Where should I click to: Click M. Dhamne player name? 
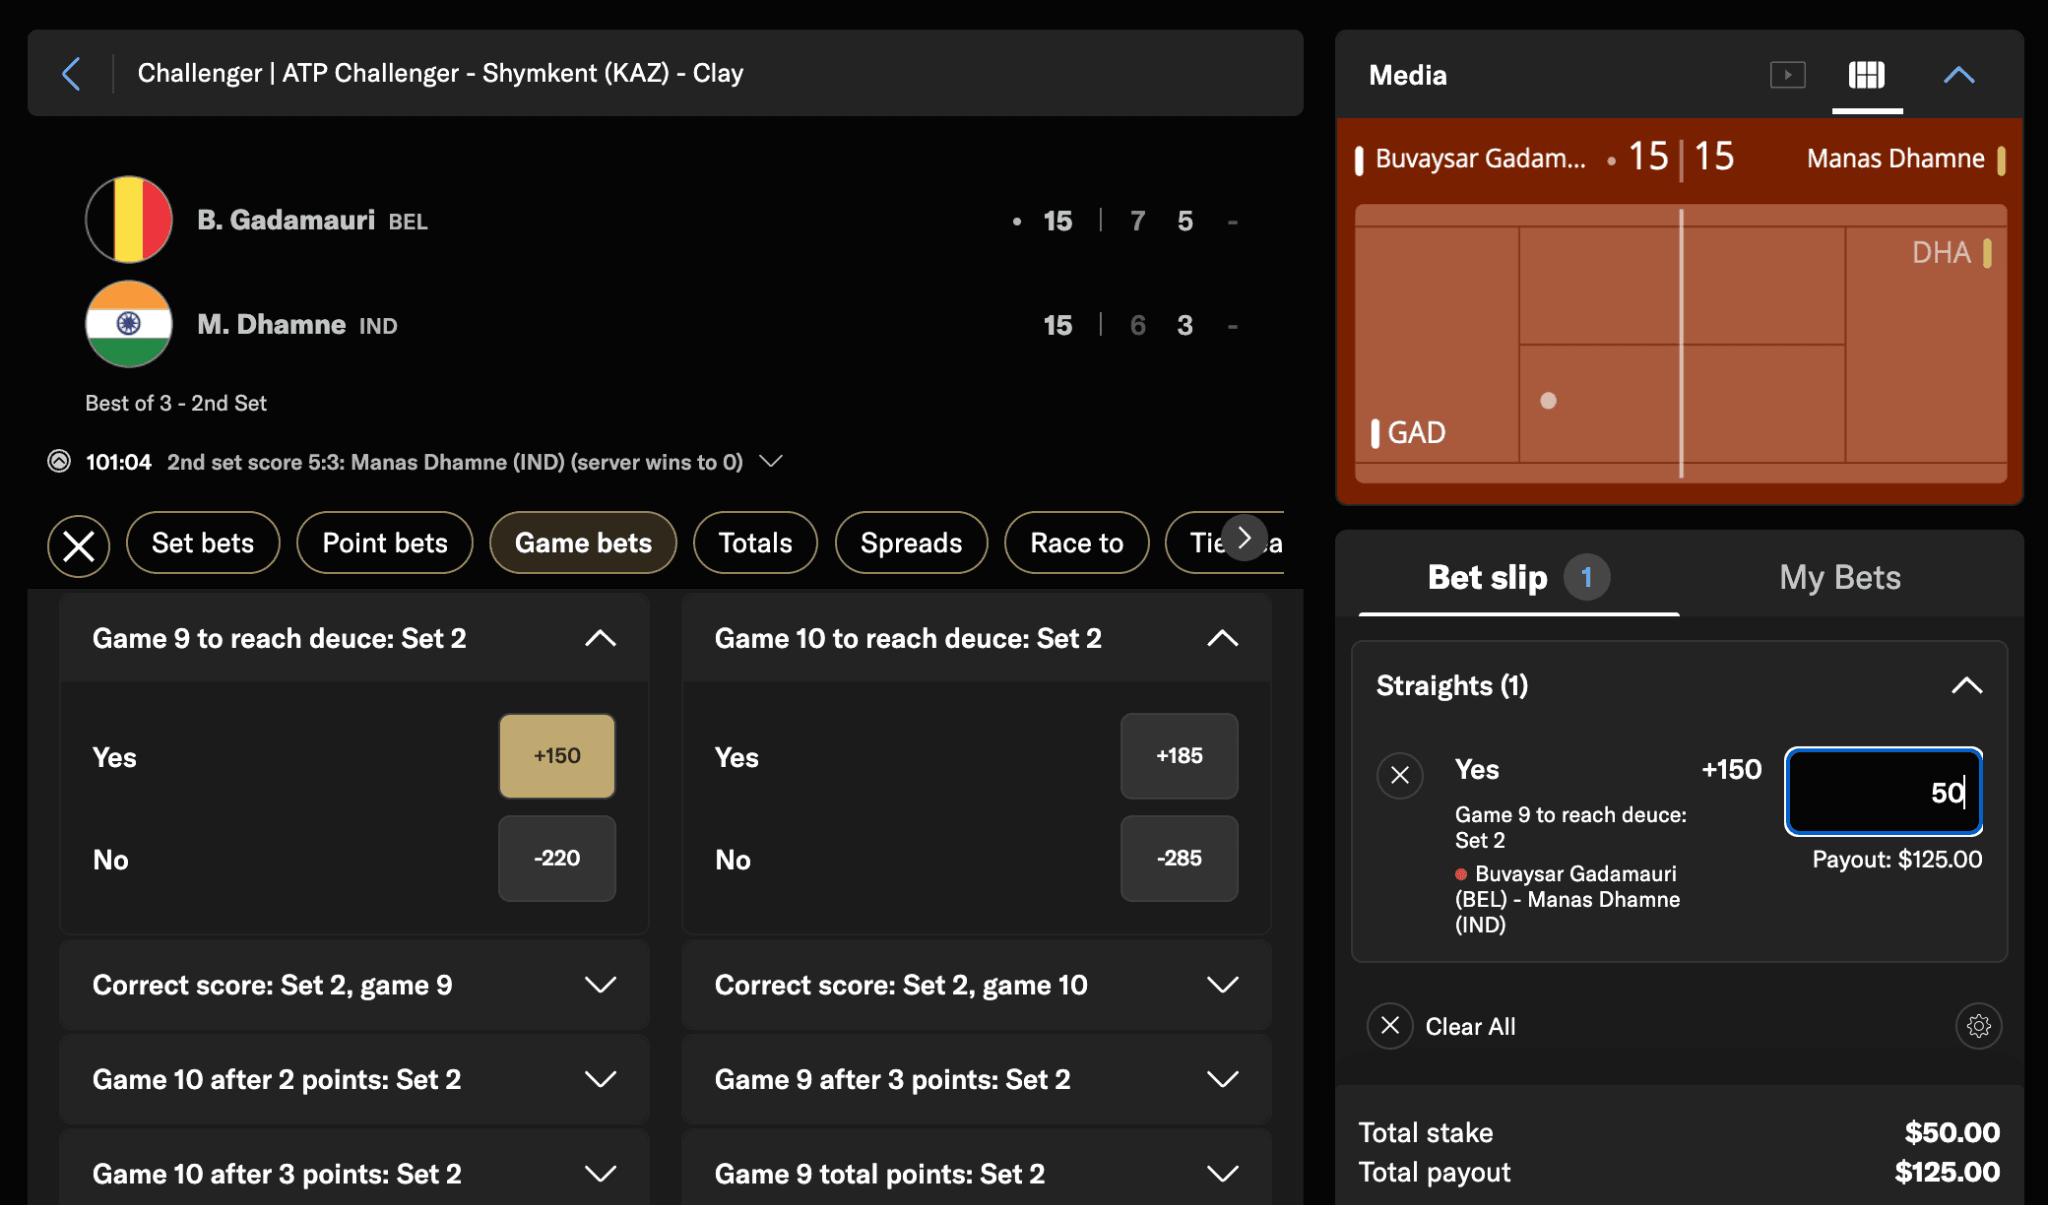pos(271,324)
